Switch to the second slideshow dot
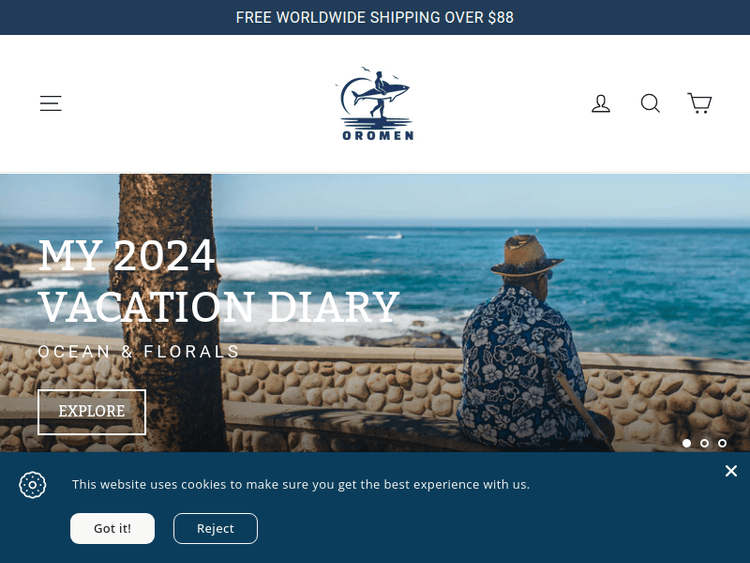The image size is (750, 563). 704,443
